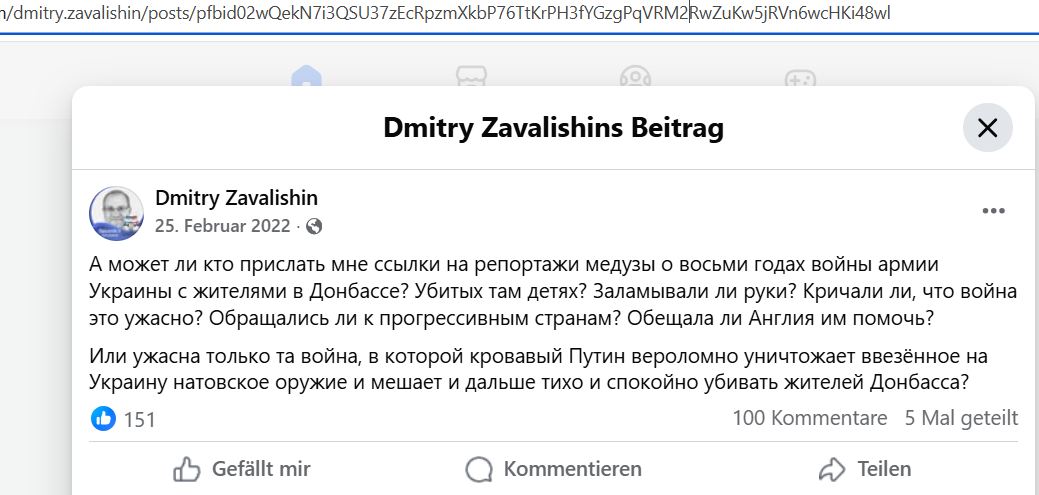
Task: Click the author name Dmitry Zavalishin
Action: pos(236,198)
